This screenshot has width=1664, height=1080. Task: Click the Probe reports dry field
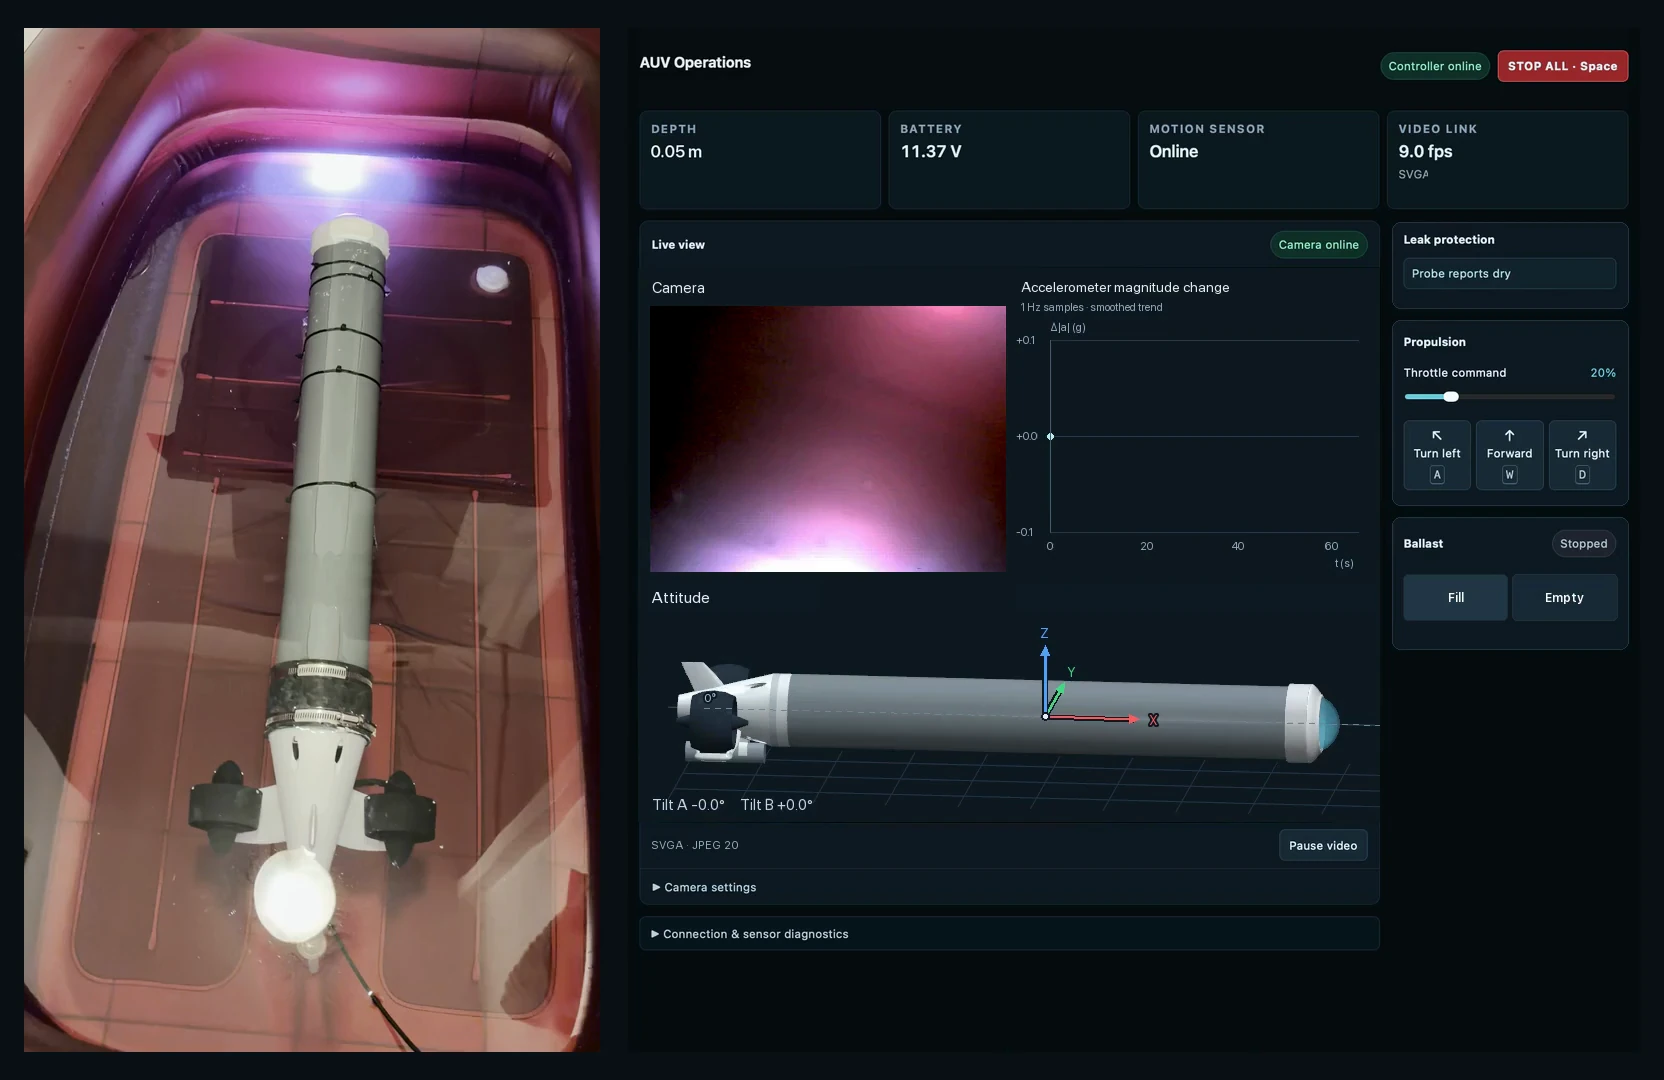[x=1509, y=274]
